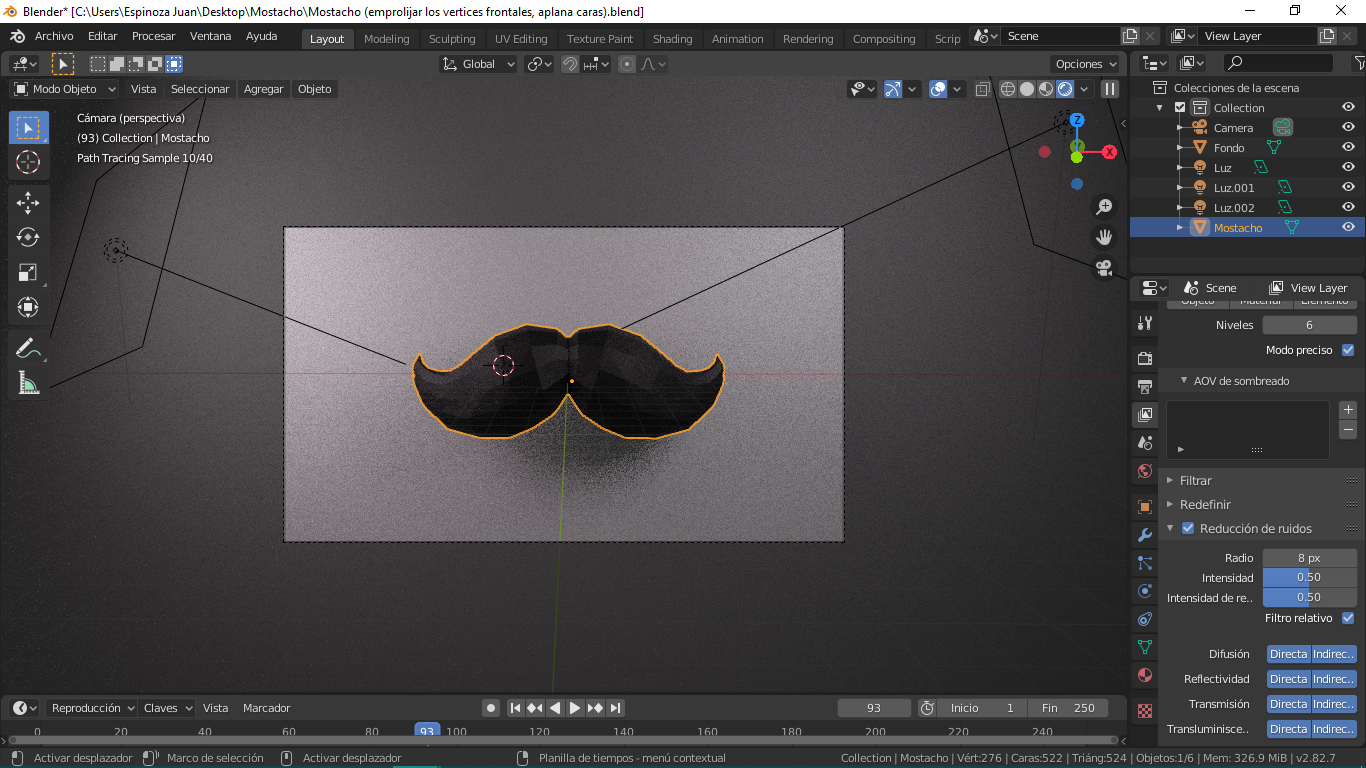1366x768 pixels.
Task: Click the zoom magnifier viewport icon
Action: click(x=1104, y=207)
